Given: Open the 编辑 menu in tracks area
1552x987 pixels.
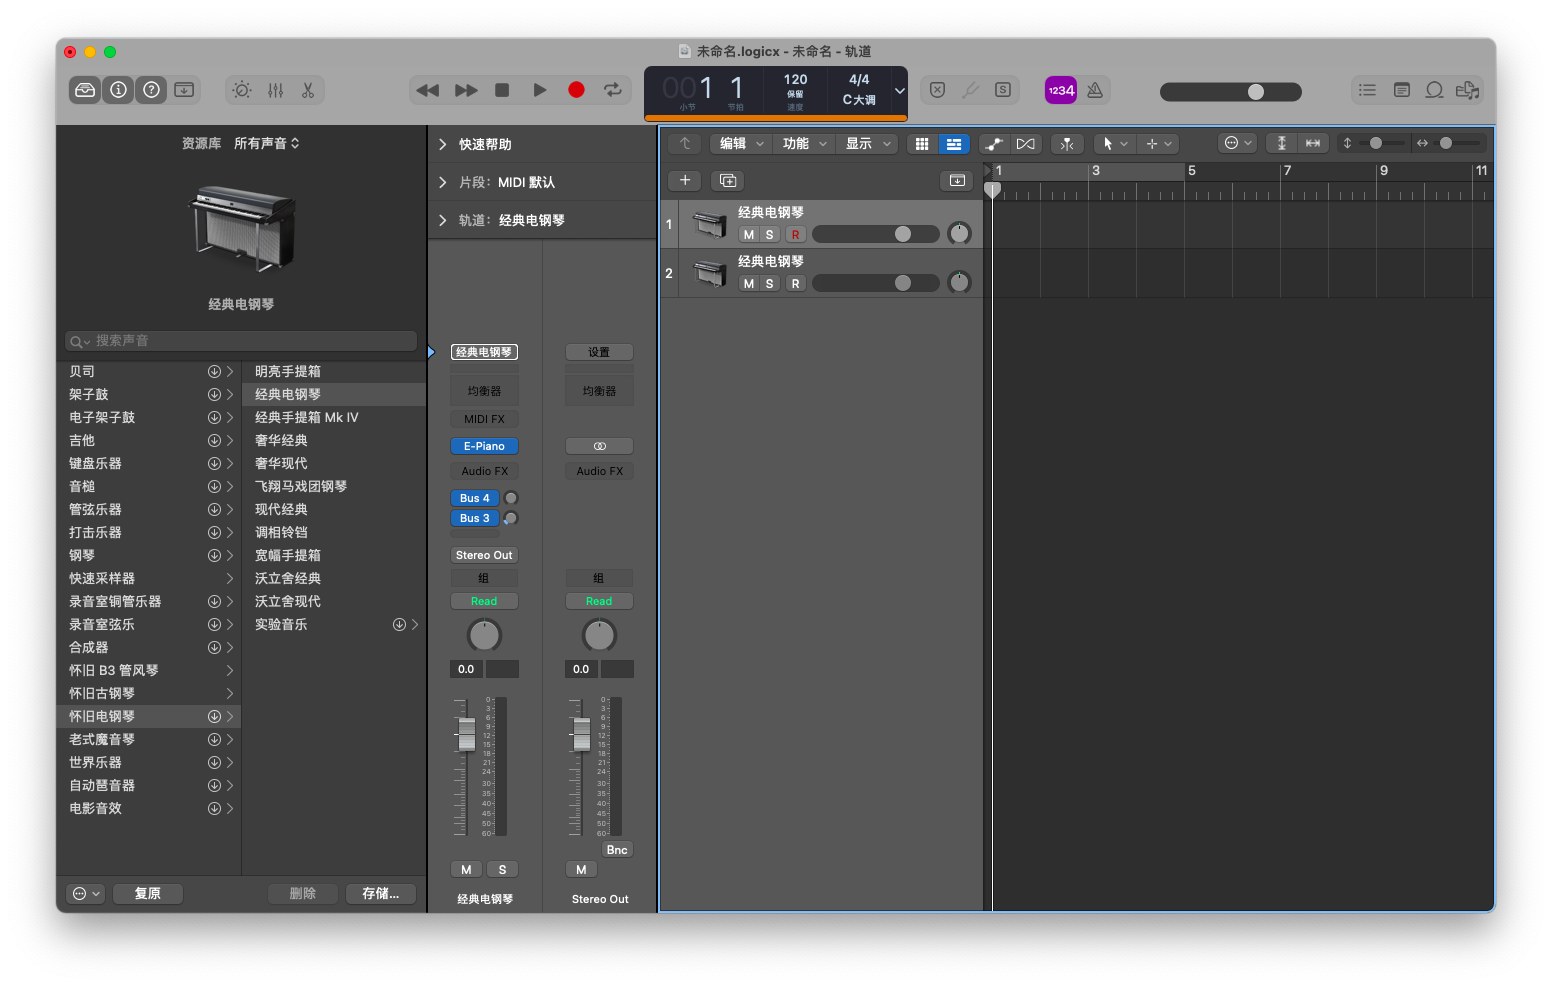Looking at the screenshot, I should (741, 144).
